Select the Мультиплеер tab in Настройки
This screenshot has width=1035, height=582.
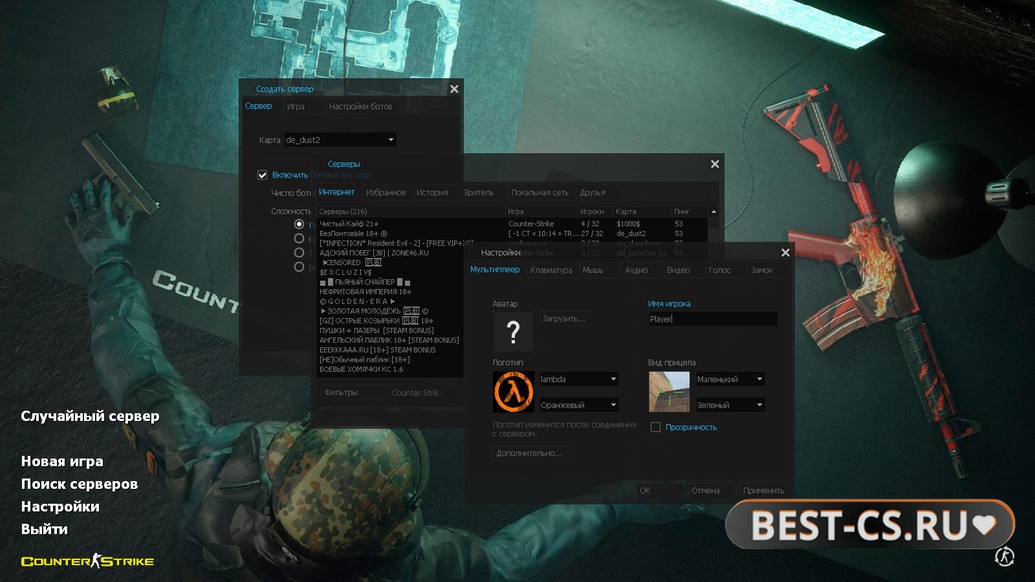[x=495, y=269]
